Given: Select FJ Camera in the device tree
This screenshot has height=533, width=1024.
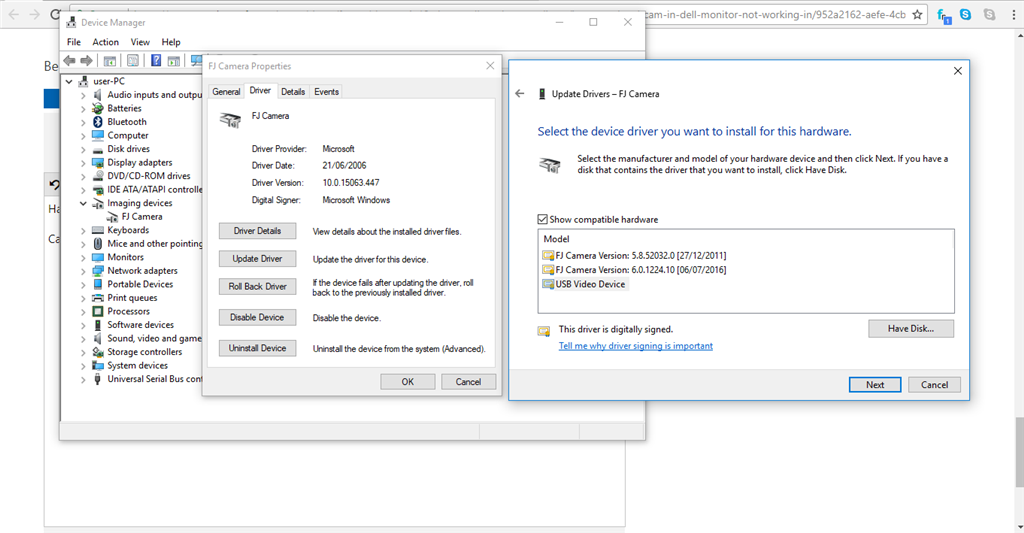Looking at the screenshot, I should (x=142, y=217).
